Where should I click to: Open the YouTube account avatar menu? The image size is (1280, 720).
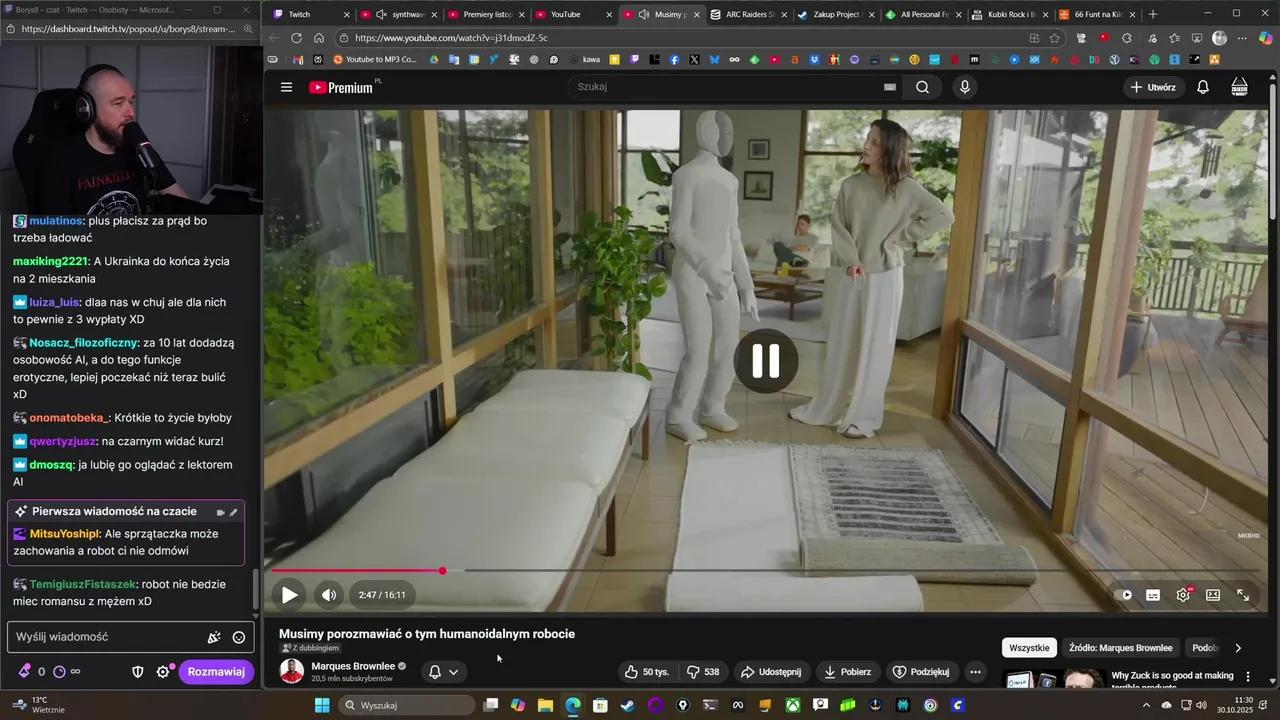1239,87
